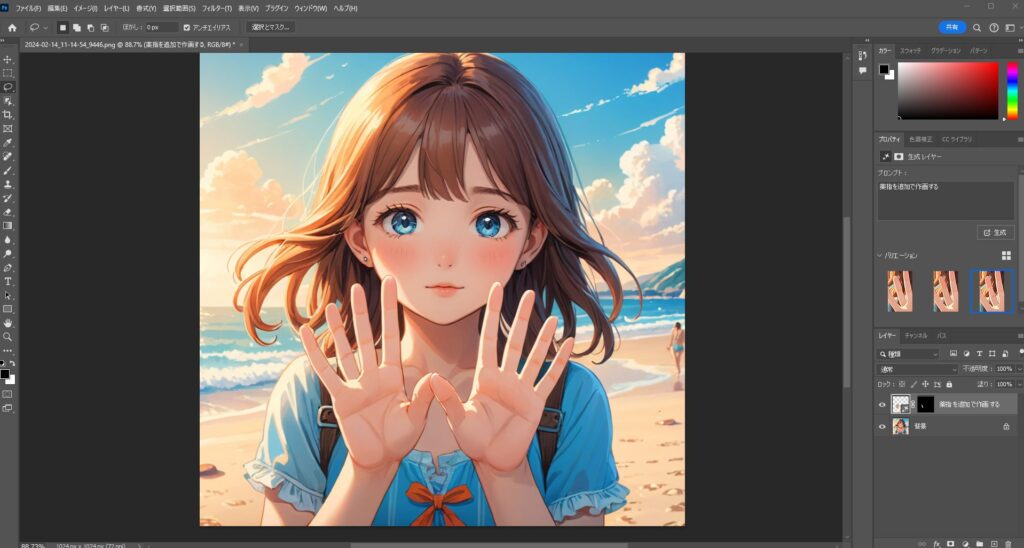The height and width of the screenshot is (548, 1024).
Task: Select the Frame tool
Action: click(x=8, y=129)
